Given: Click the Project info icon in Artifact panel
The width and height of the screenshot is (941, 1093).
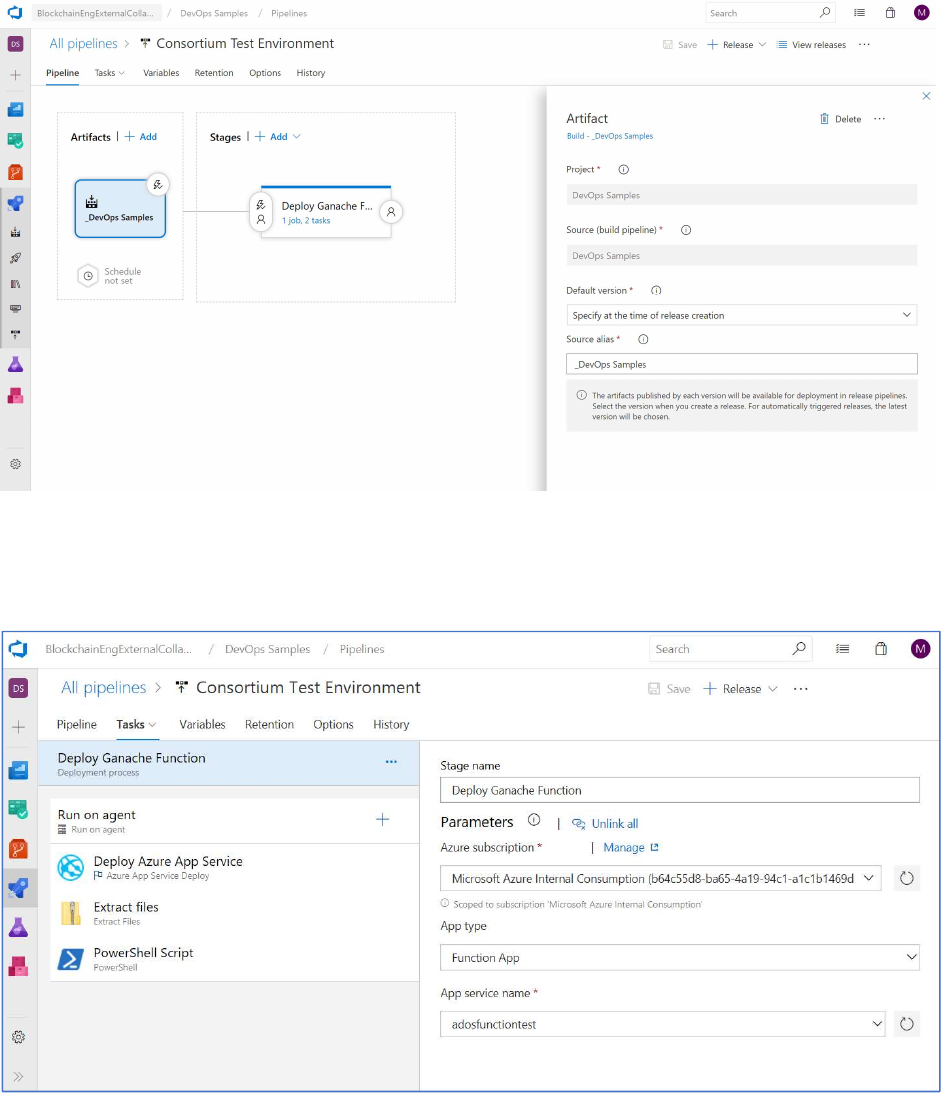Looking at the screenshot, I should [x=624, y=169].
